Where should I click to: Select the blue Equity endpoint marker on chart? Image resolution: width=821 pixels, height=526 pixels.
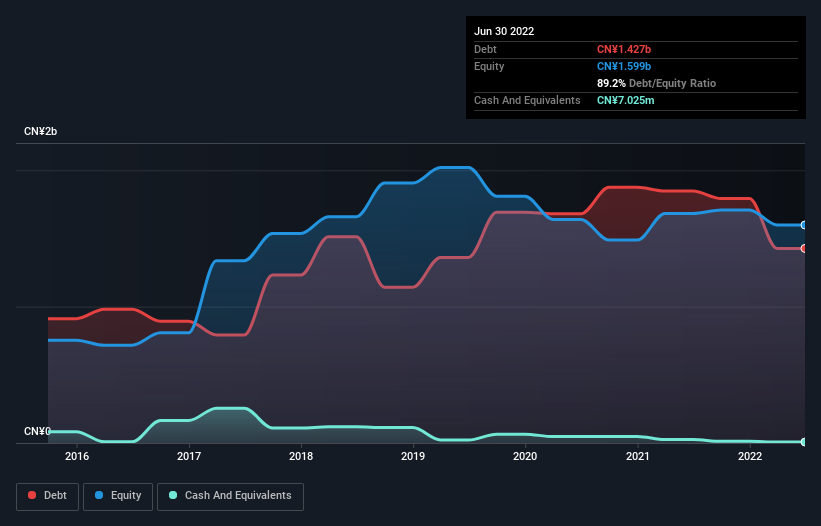(x=804, y=225)
